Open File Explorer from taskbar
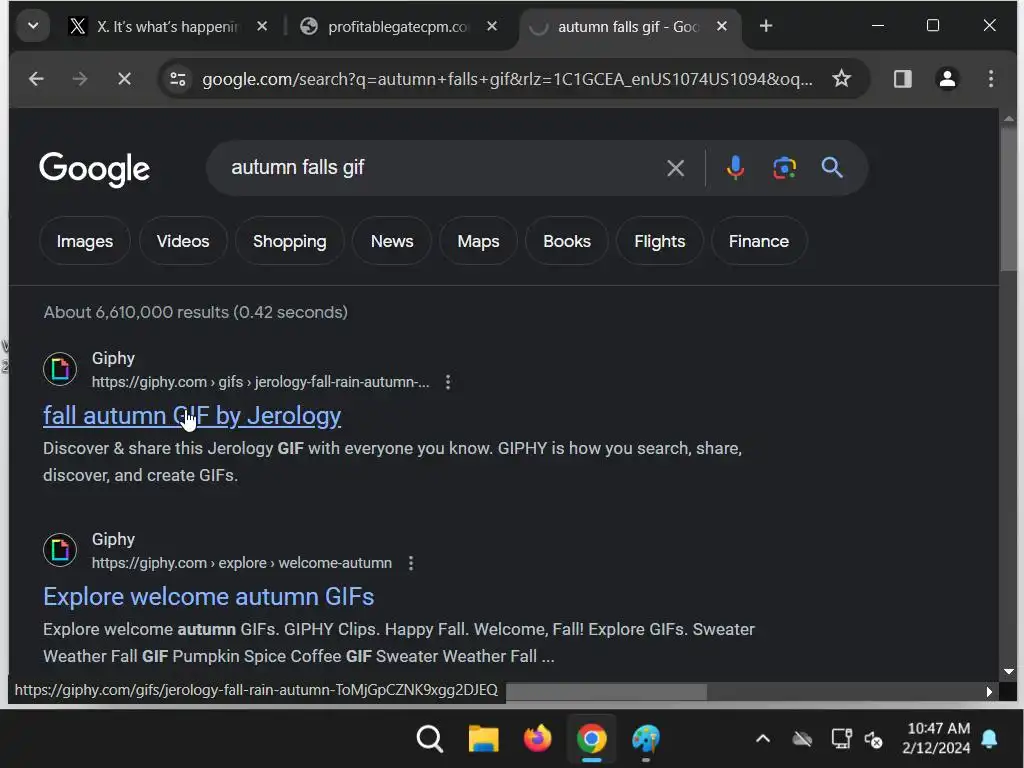 [x=484, y=739]
